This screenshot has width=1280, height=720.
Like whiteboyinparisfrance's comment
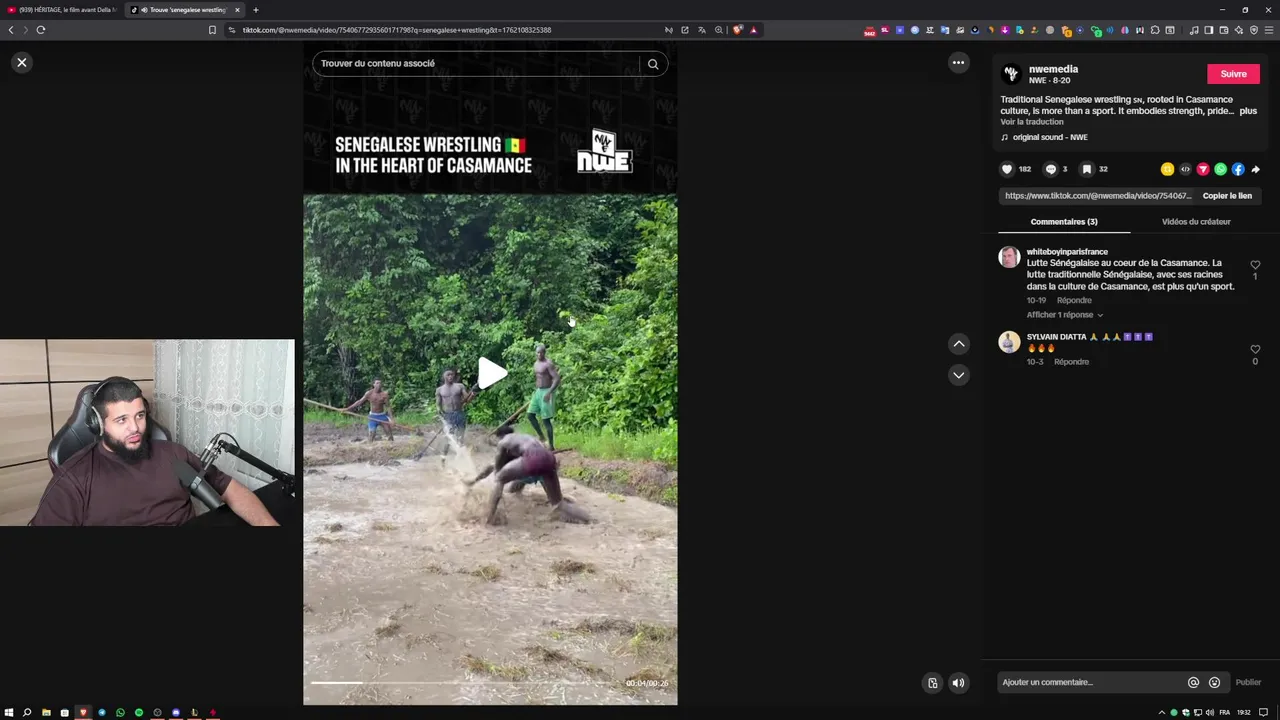click(x=1255, y=265)
